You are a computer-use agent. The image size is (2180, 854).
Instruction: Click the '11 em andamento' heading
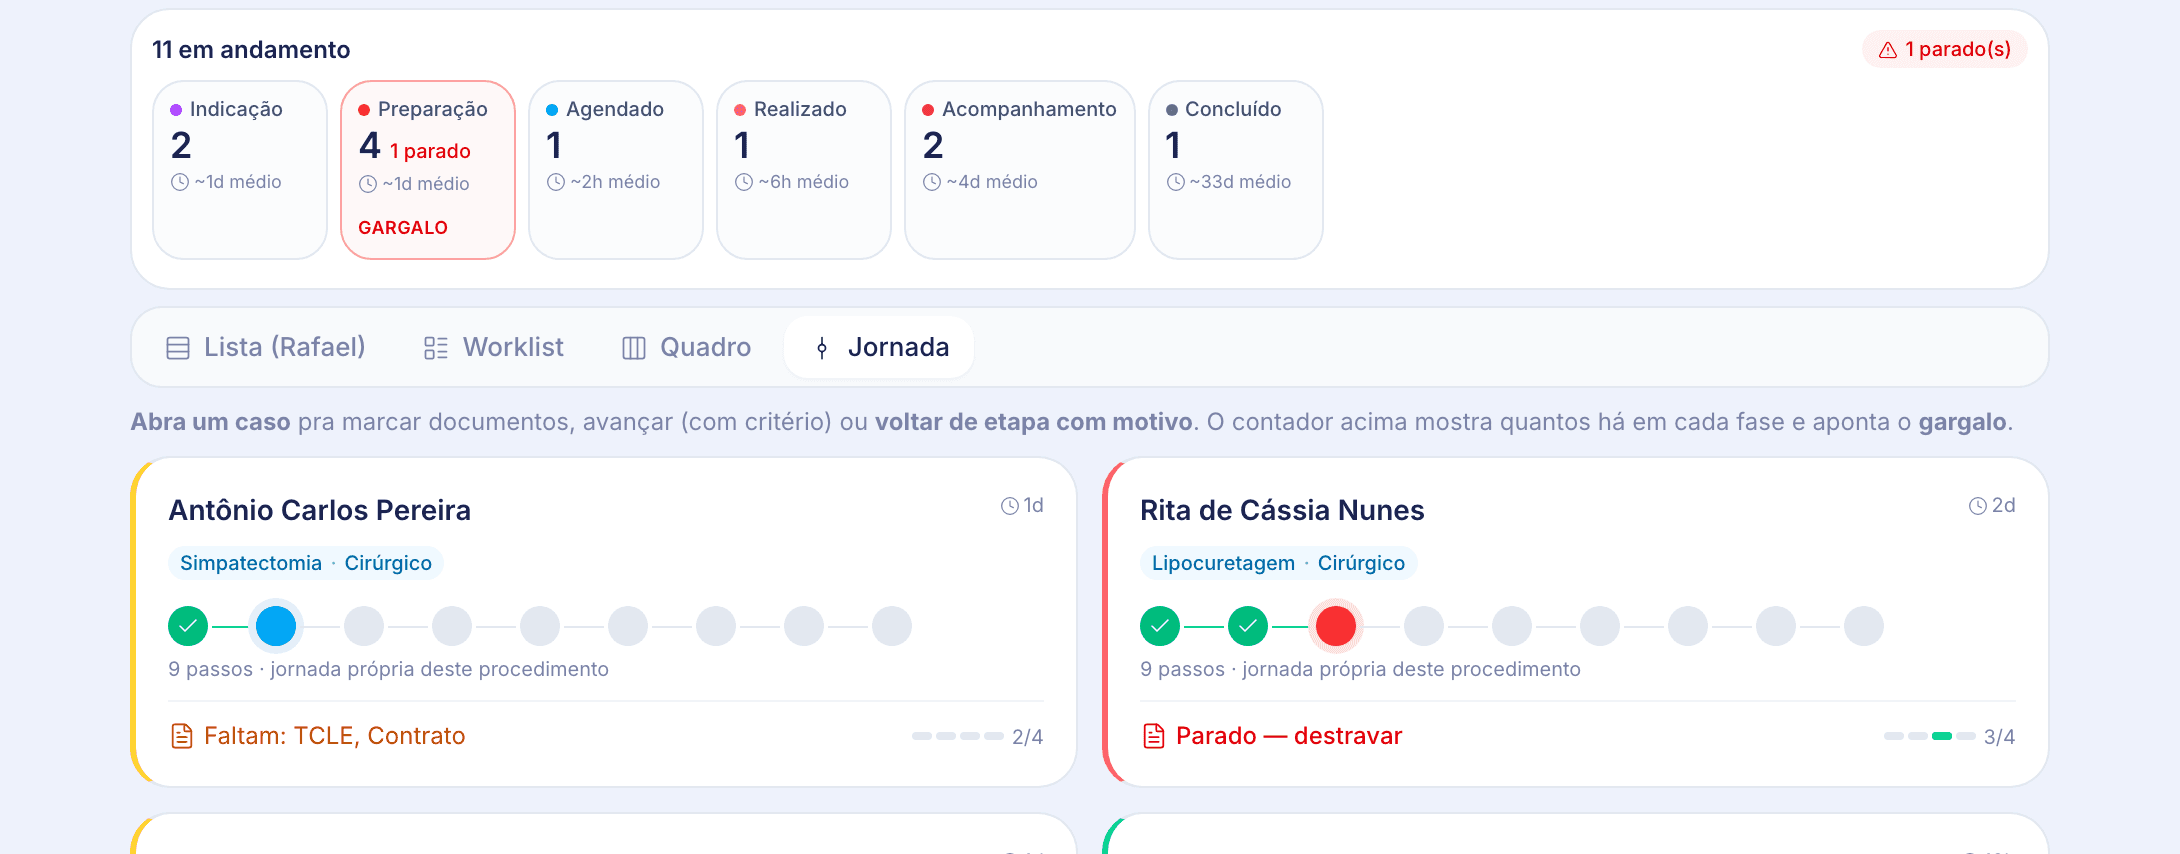pyautogui.click(x=251, y=50)
